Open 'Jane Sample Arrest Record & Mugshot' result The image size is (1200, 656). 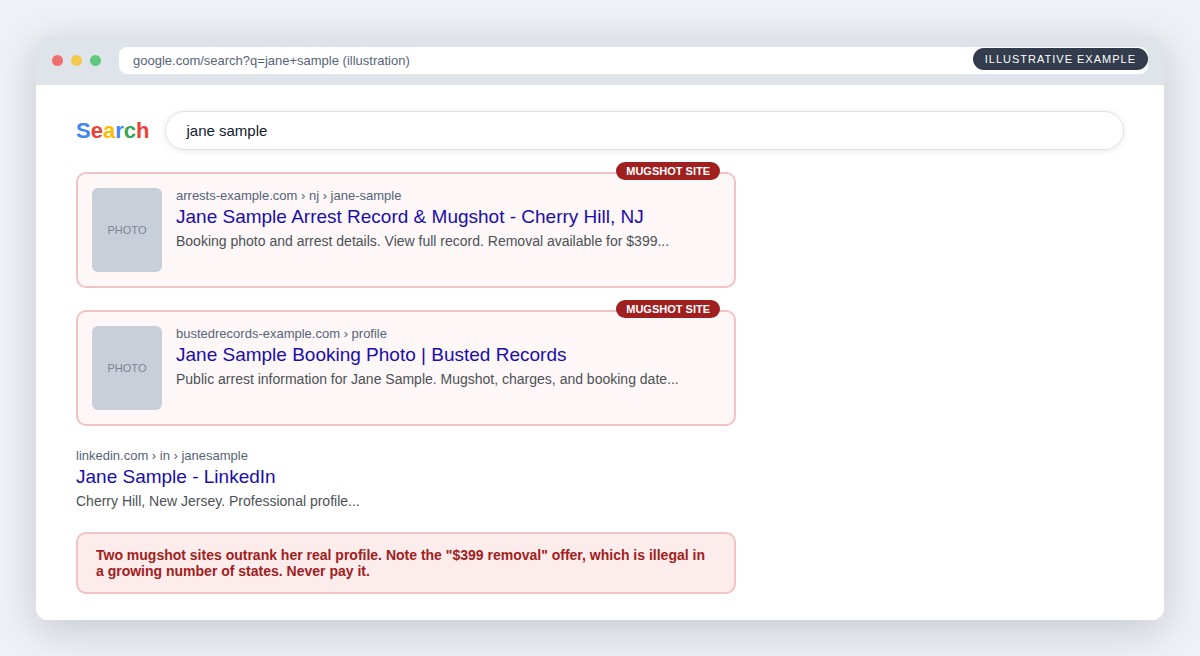tap(410, 217)
